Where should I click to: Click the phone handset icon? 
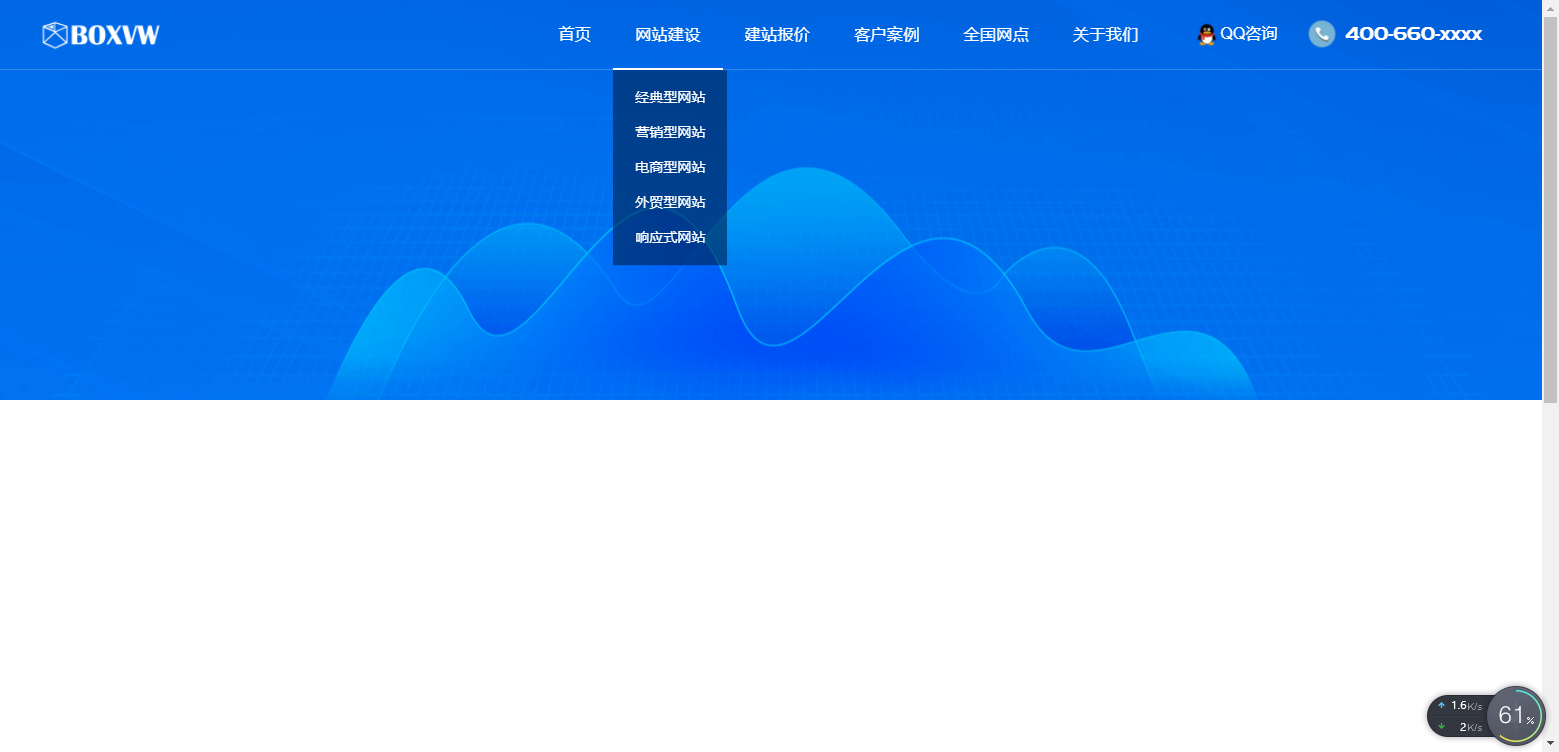[1322, 34]
